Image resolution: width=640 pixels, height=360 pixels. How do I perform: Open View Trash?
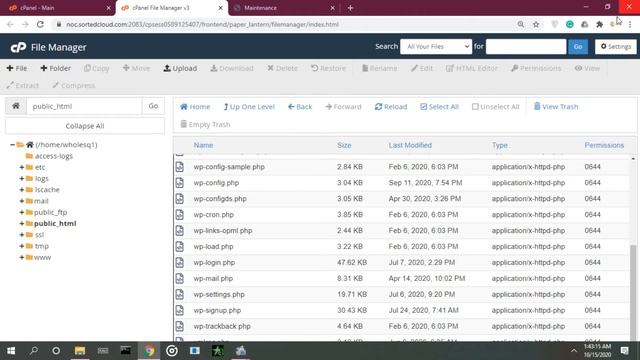(x=556, y=107)
